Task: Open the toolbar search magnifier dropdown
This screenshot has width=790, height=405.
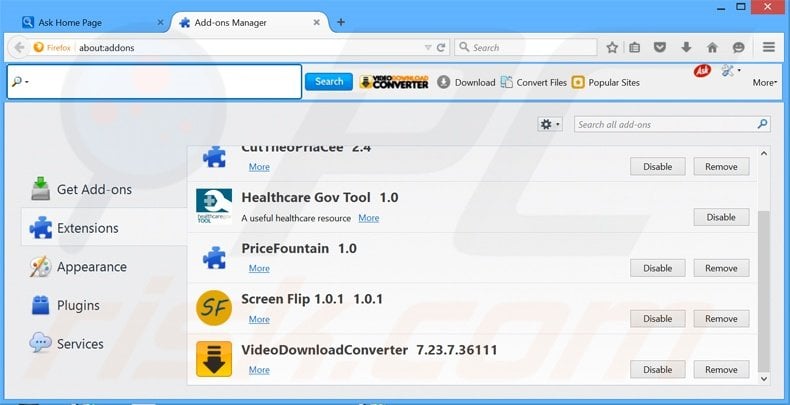Action: 20,82
